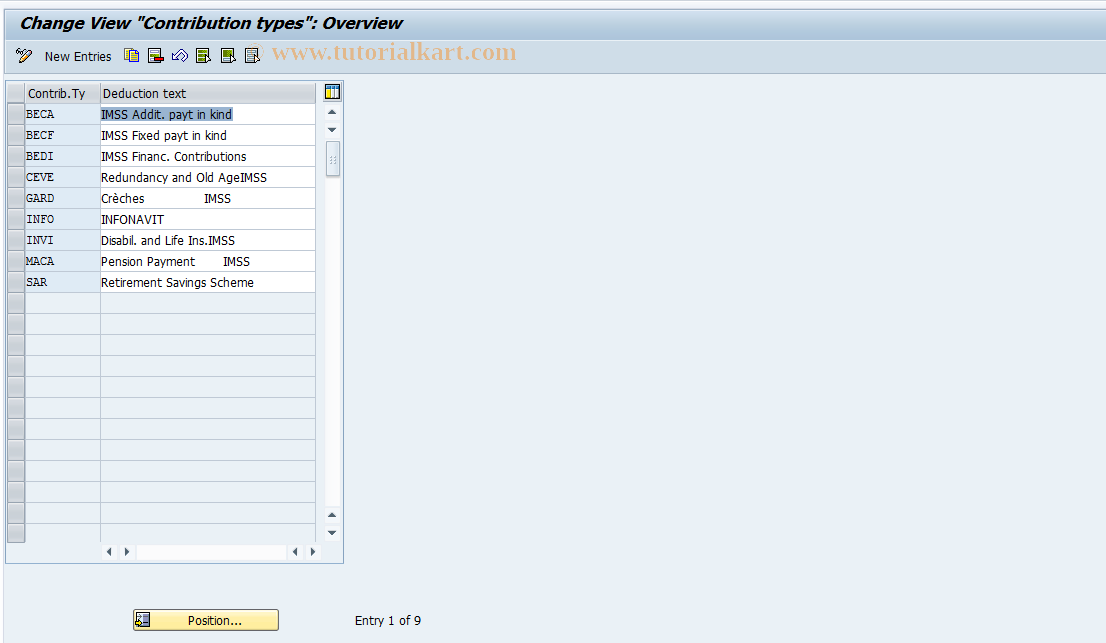Select the row selector for MACA
The height and width of the screenshot is (643, 1106).
pyautogui.click(x=16, y=262)
